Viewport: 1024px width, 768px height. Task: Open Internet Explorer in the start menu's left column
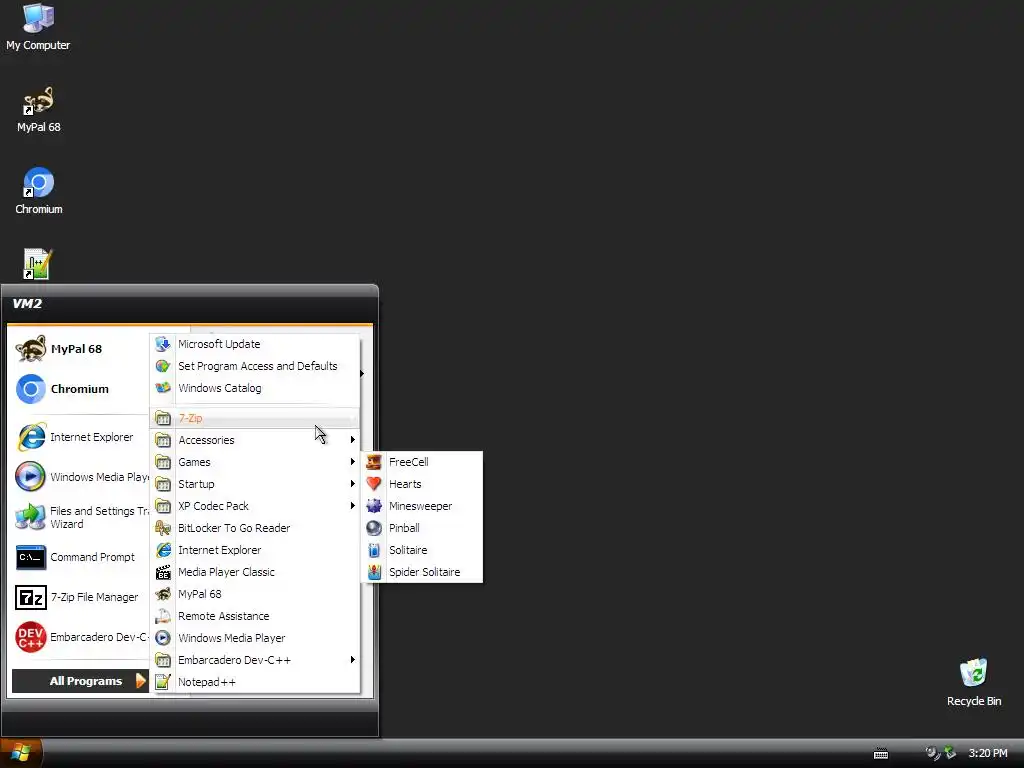pyautogui.click(x=80, y=437)
